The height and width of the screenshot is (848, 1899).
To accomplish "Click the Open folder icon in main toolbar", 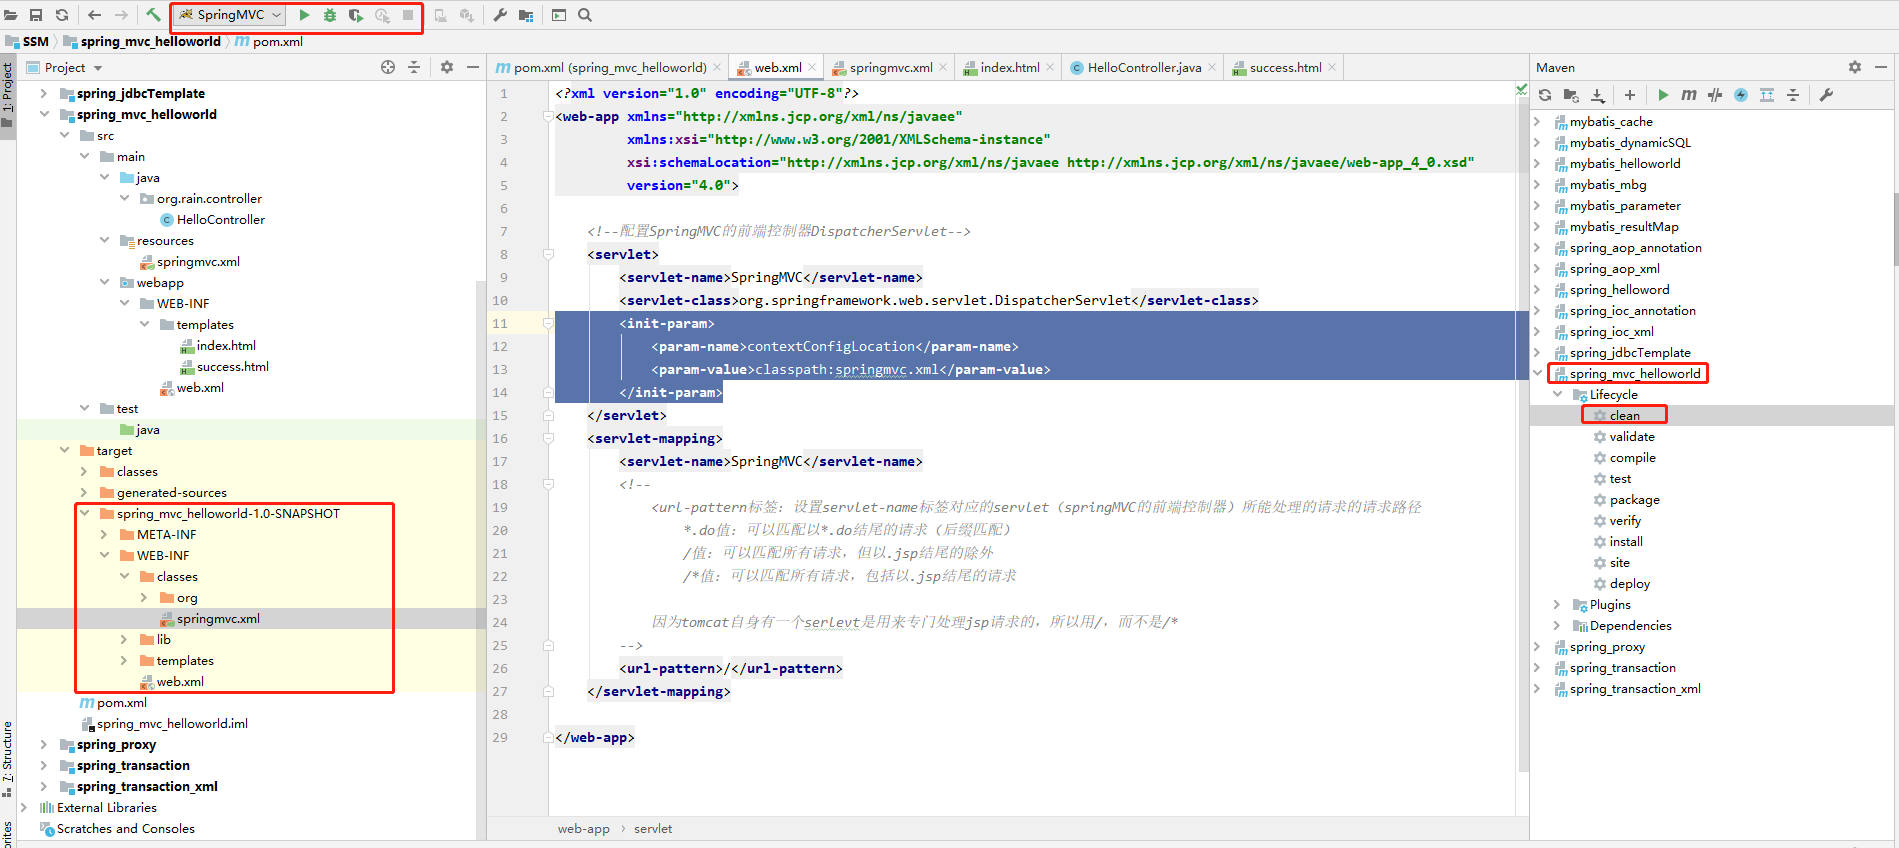I will tap(10, 15).
